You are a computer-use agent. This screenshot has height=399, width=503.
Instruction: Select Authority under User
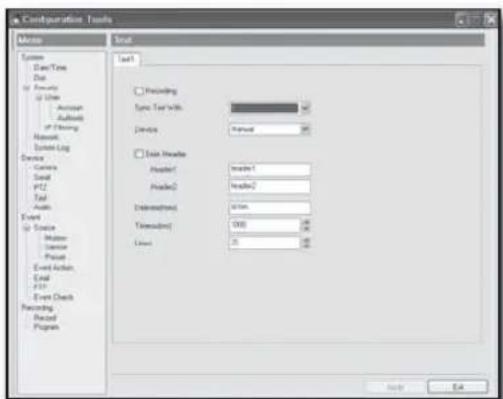click(70, 118)
